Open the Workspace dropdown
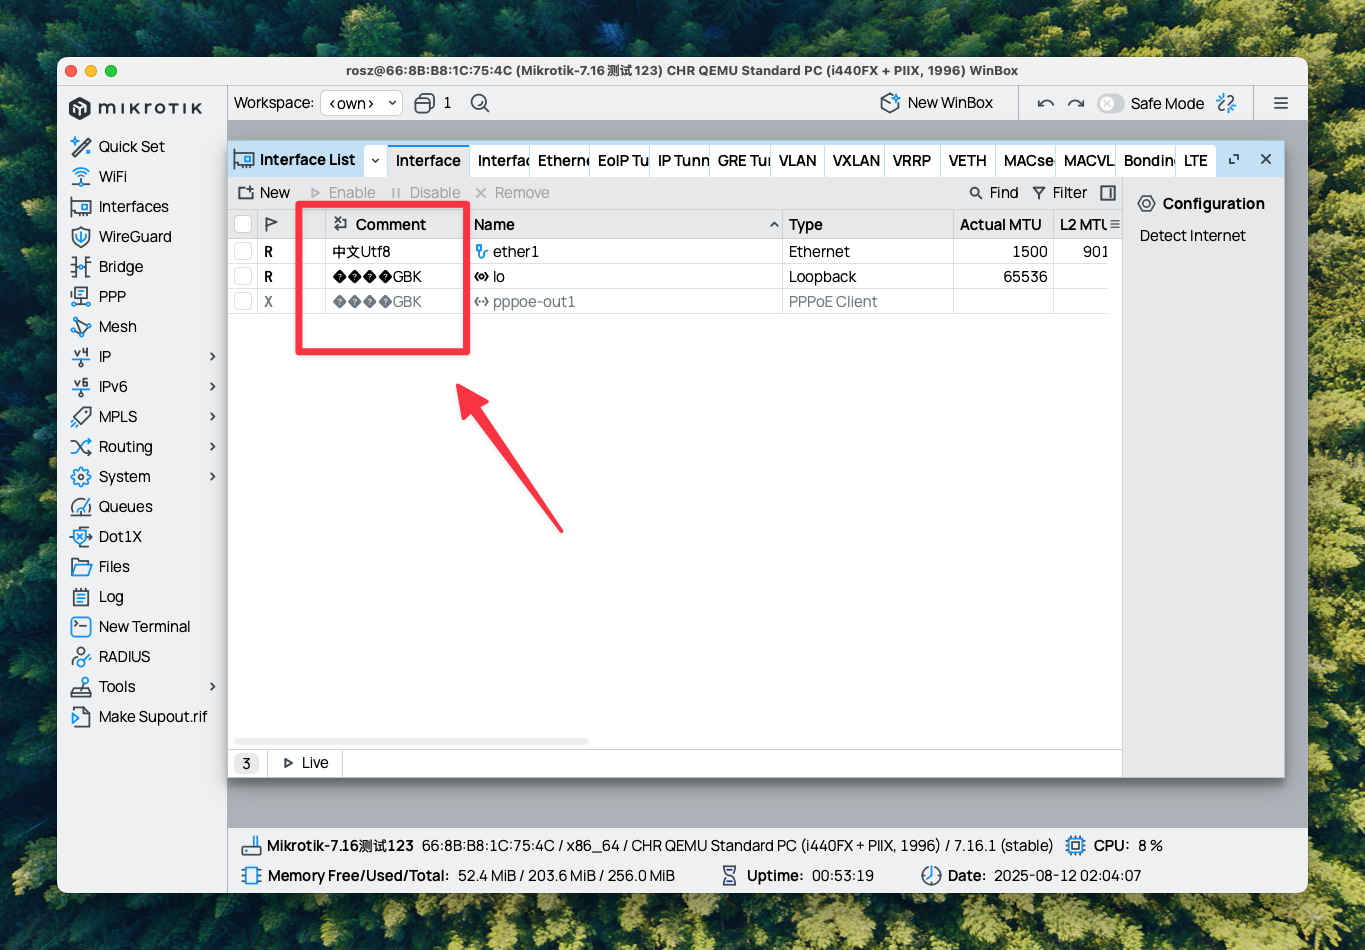1365x950 pixels. [x=361, y=103]
